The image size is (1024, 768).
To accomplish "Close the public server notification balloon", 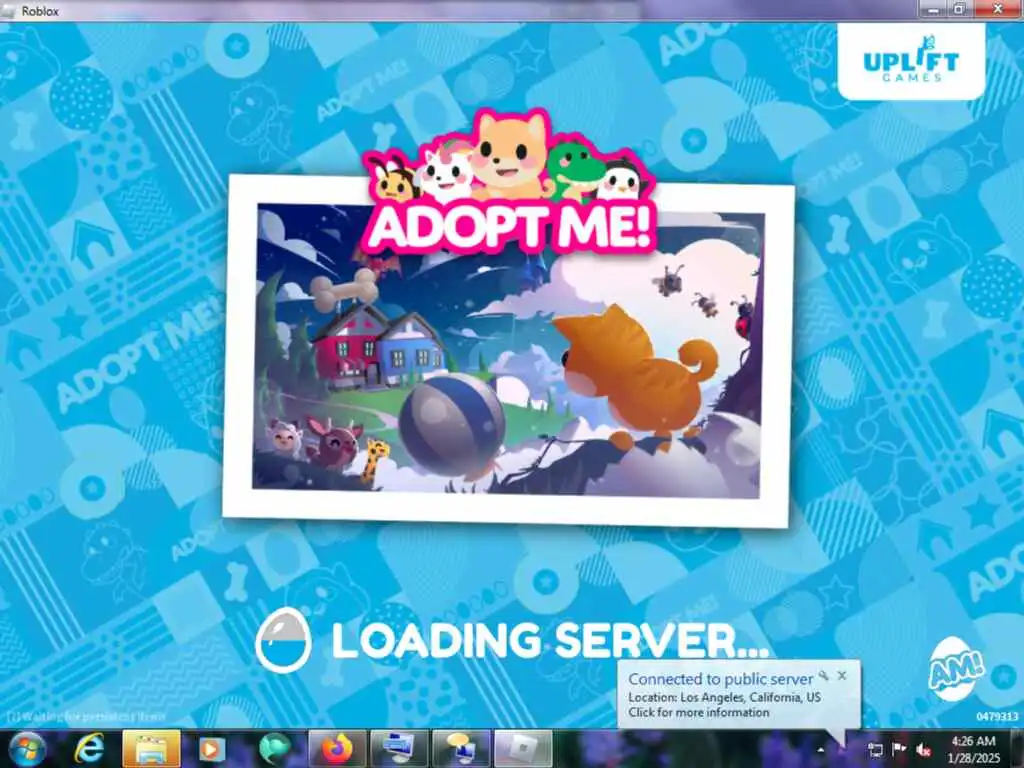I will click(x=842, y=676).
